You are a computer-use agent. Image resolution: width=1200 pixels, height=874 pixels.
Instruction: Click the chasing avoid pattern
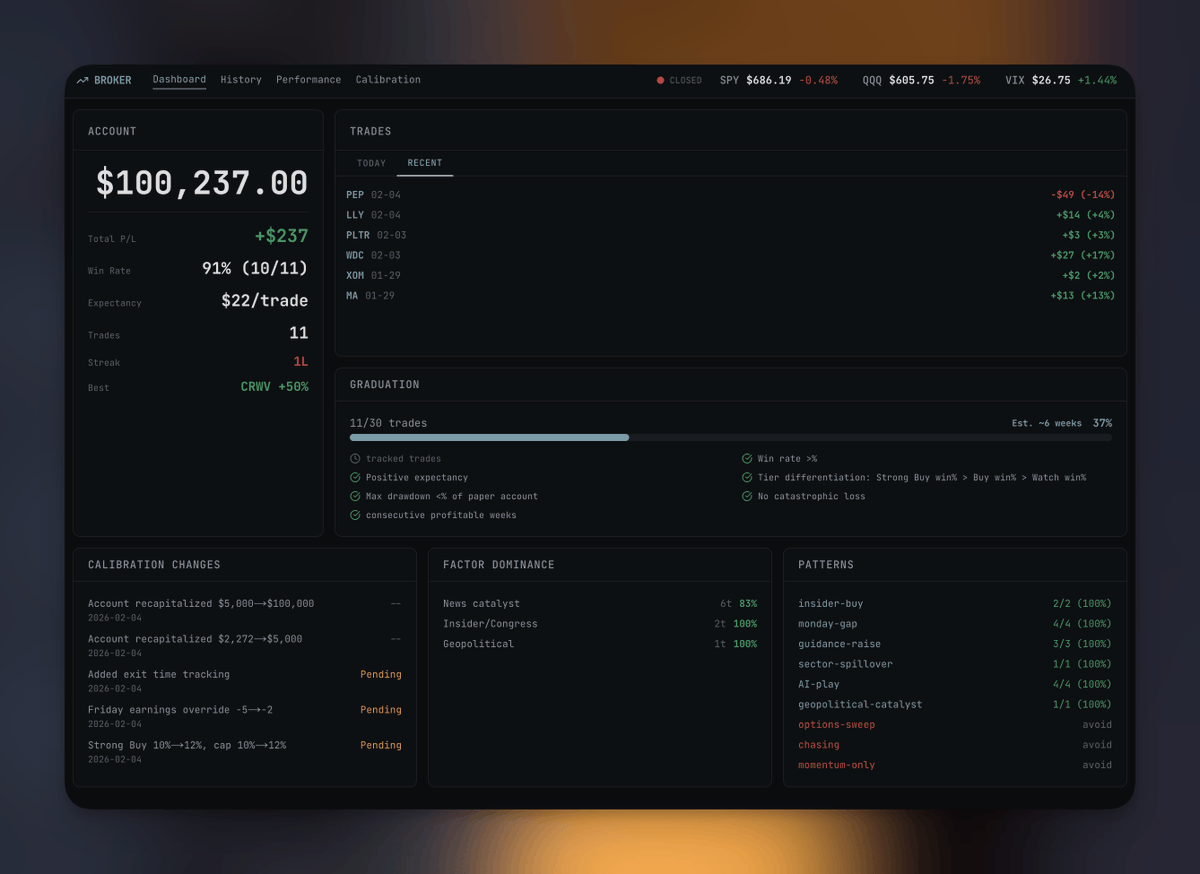(955, 744)
